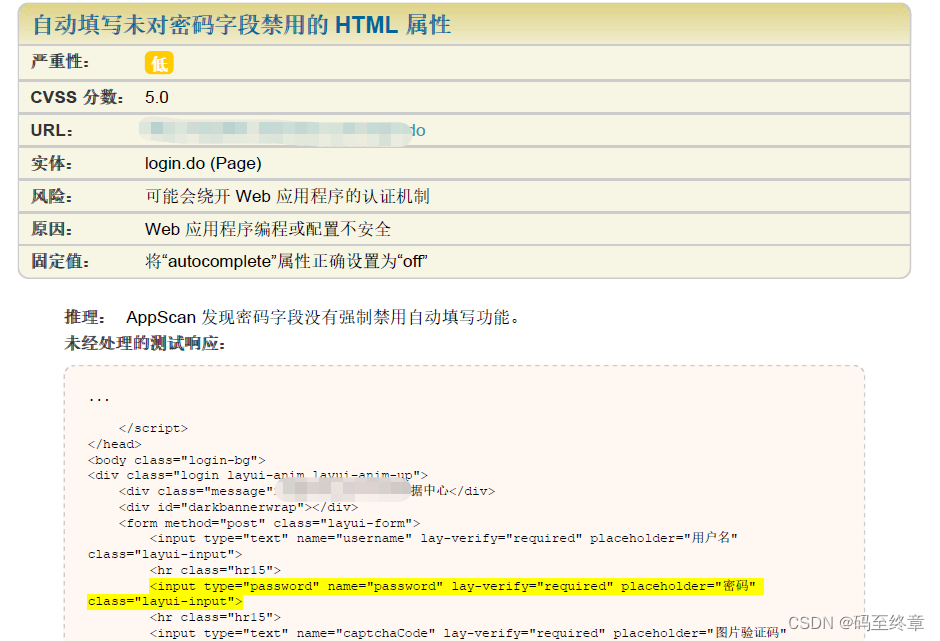Image resolution: width=940 pixels, height=641 pixels.
Task: Open the blurred URL link ending in 'do'
Action: coord(282,131)
